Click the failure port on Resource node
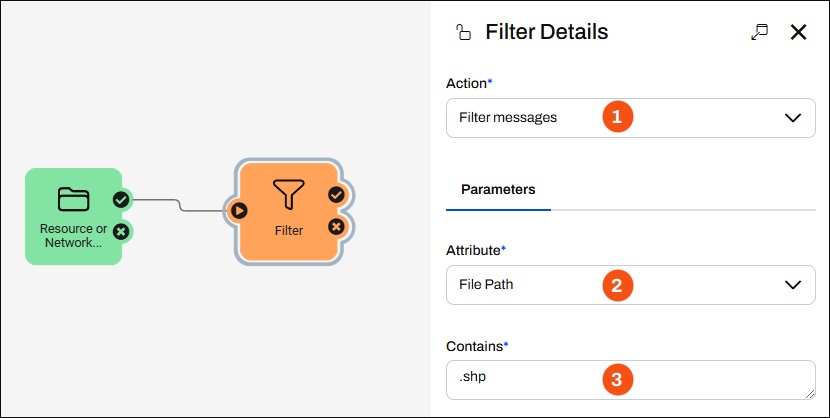 pyautogui.click(x=121, y=231)
